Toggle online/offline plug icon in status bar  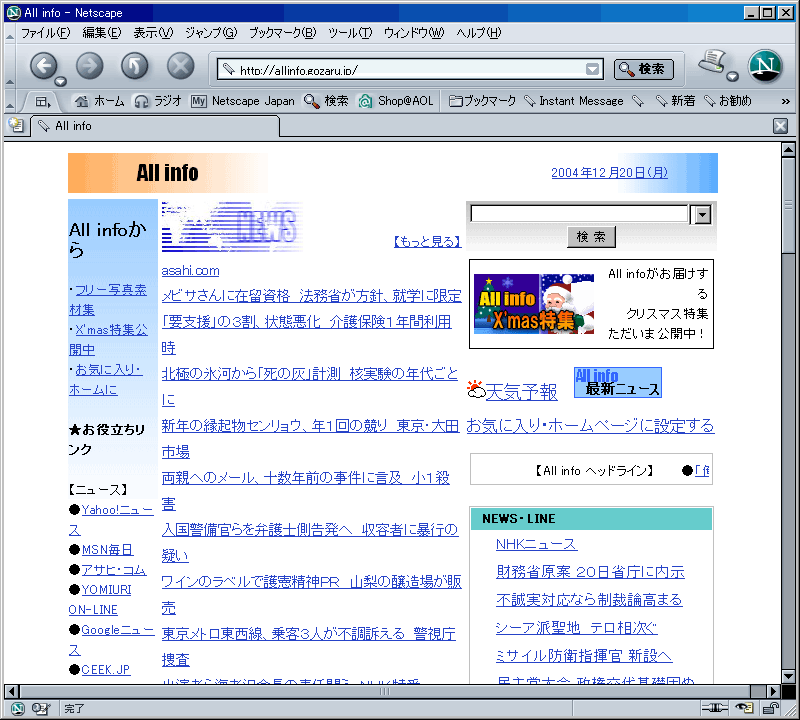coord(714,708)
